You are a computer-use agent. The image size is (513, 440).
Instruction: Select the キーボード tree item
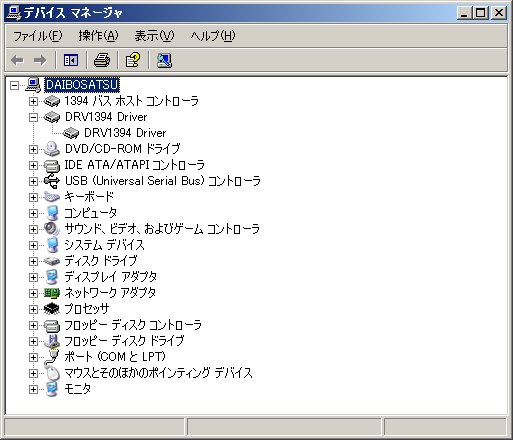click(x=89, y=197)
